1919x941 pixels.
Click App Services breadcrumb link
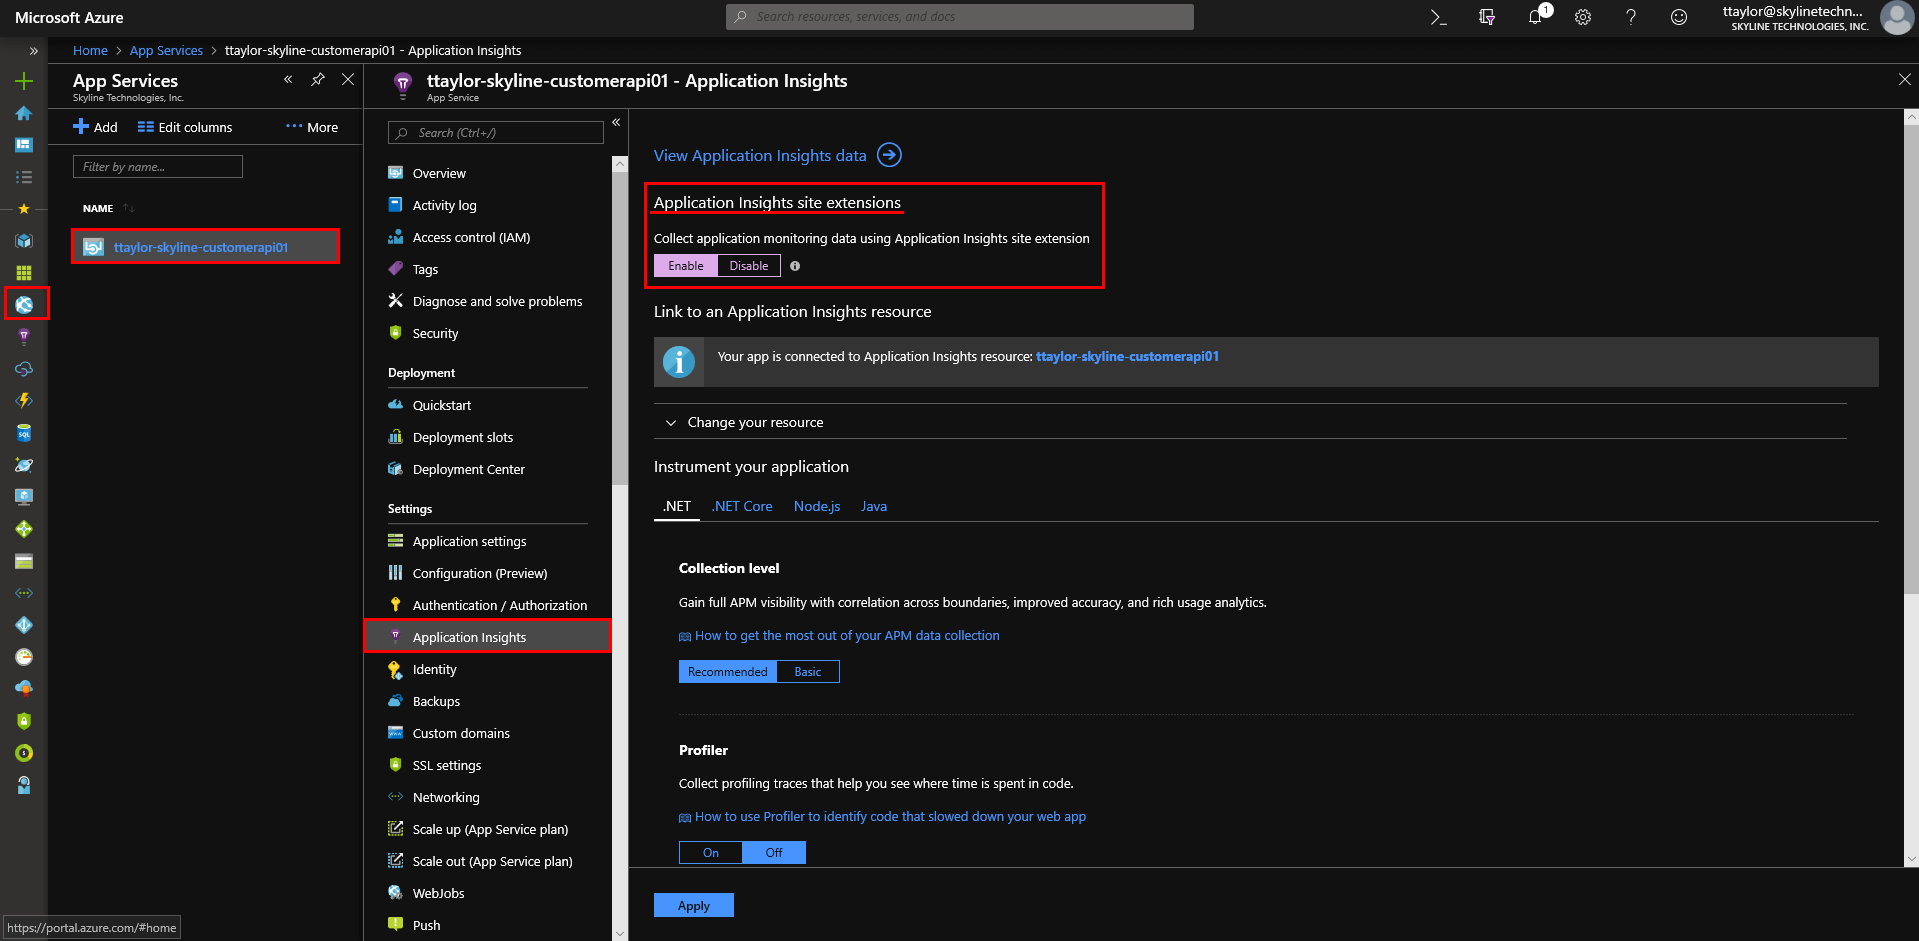point(166,50)
